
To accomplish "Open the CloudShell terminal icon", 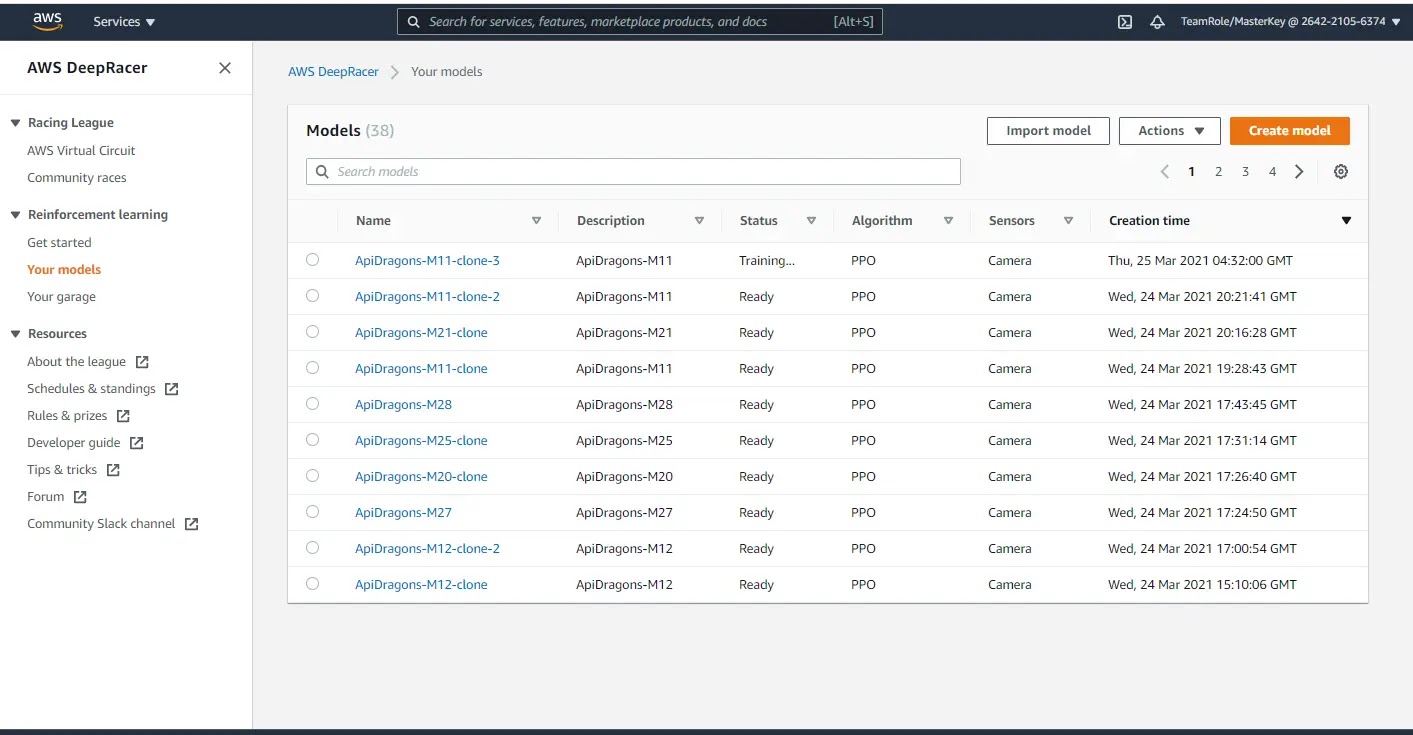I will pyautogui.click(x=1125, y=21).
